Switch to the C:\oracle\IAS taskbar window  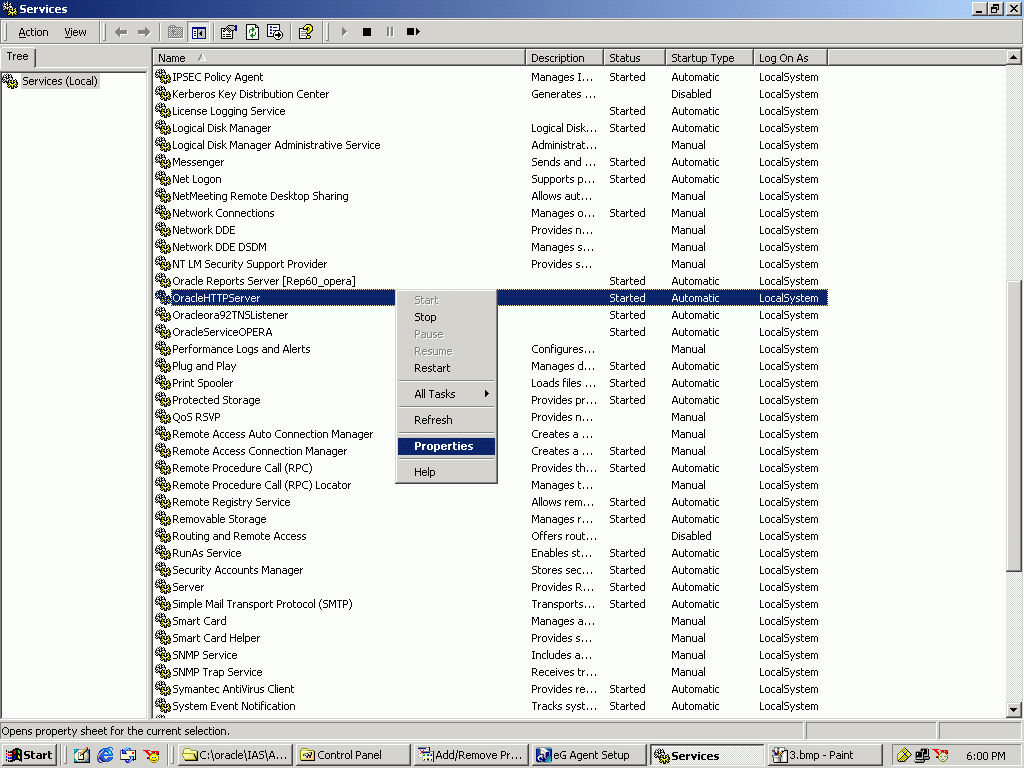tap(234, 755)
